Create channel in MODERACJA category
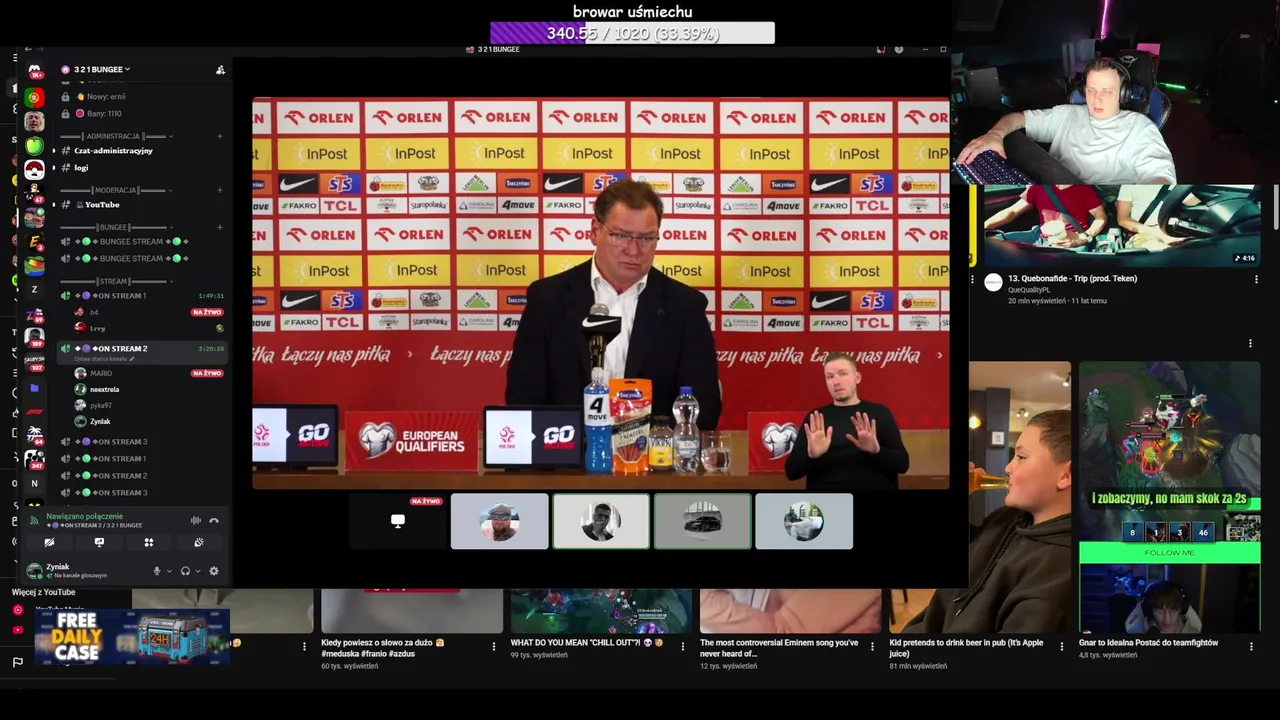This screenshot has width=1280, height=720. [x=220, y=190]
